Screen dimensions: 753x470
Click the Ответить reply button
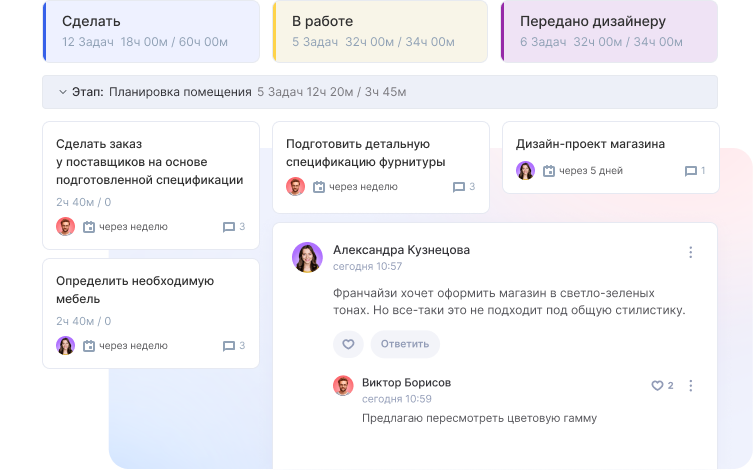(x=405, y=344)
